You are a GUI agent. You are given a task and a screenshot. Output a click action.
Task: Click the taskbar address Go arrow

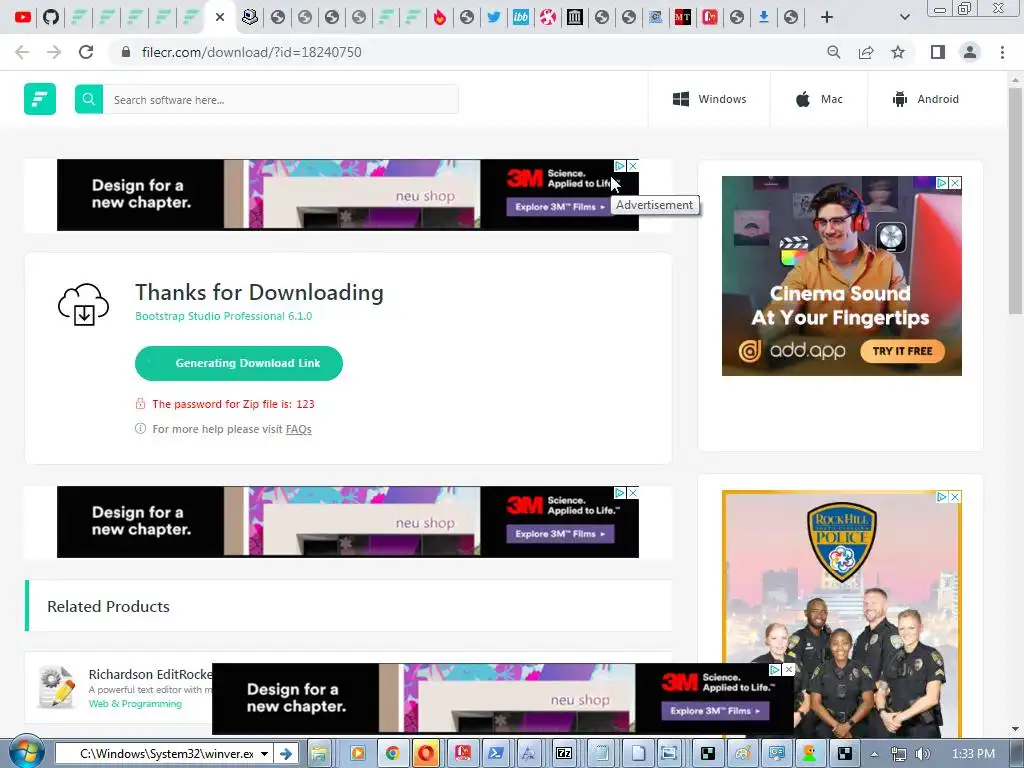[x=286, y=754]
